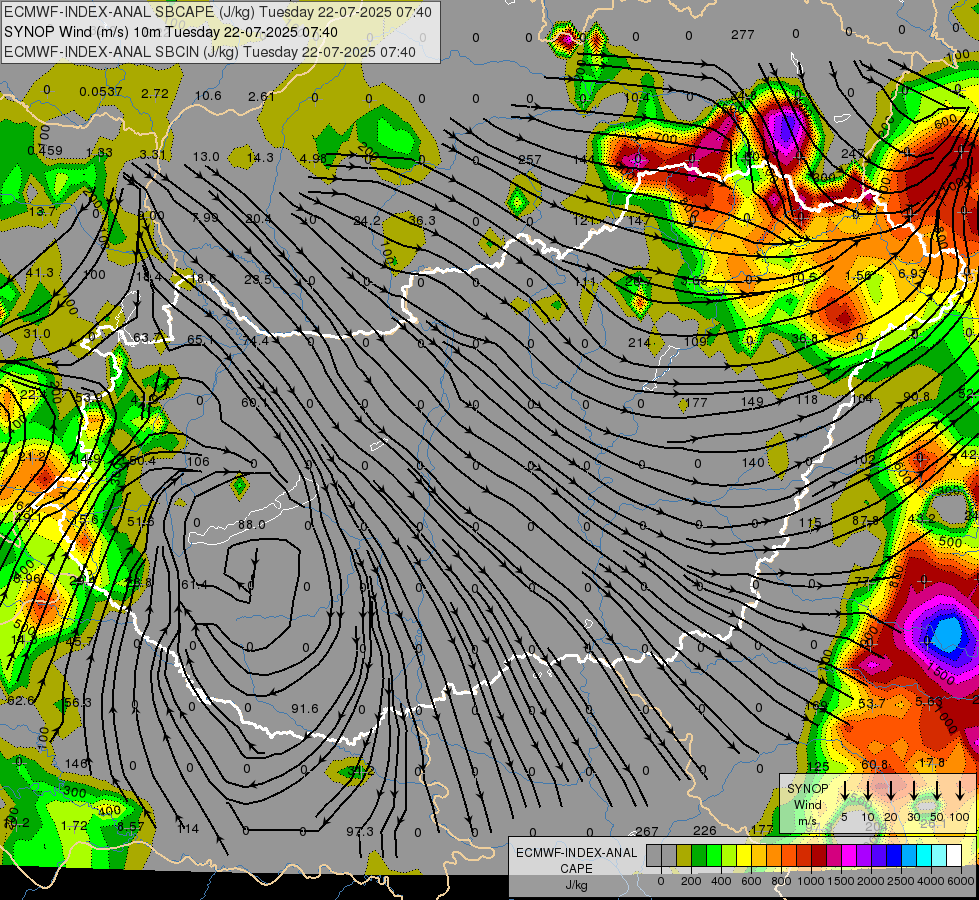Click the 90.8 map value
This screenshot has width=979, height=900.
click(917, 397)
